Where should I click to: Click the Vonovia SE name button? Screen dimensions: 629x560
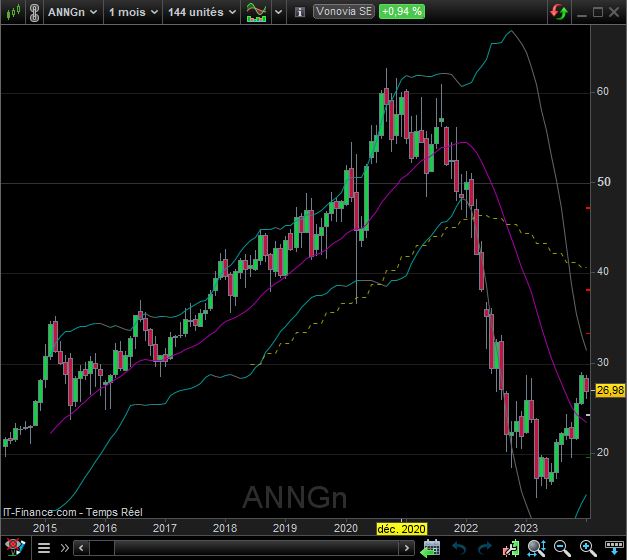[344, 11]
